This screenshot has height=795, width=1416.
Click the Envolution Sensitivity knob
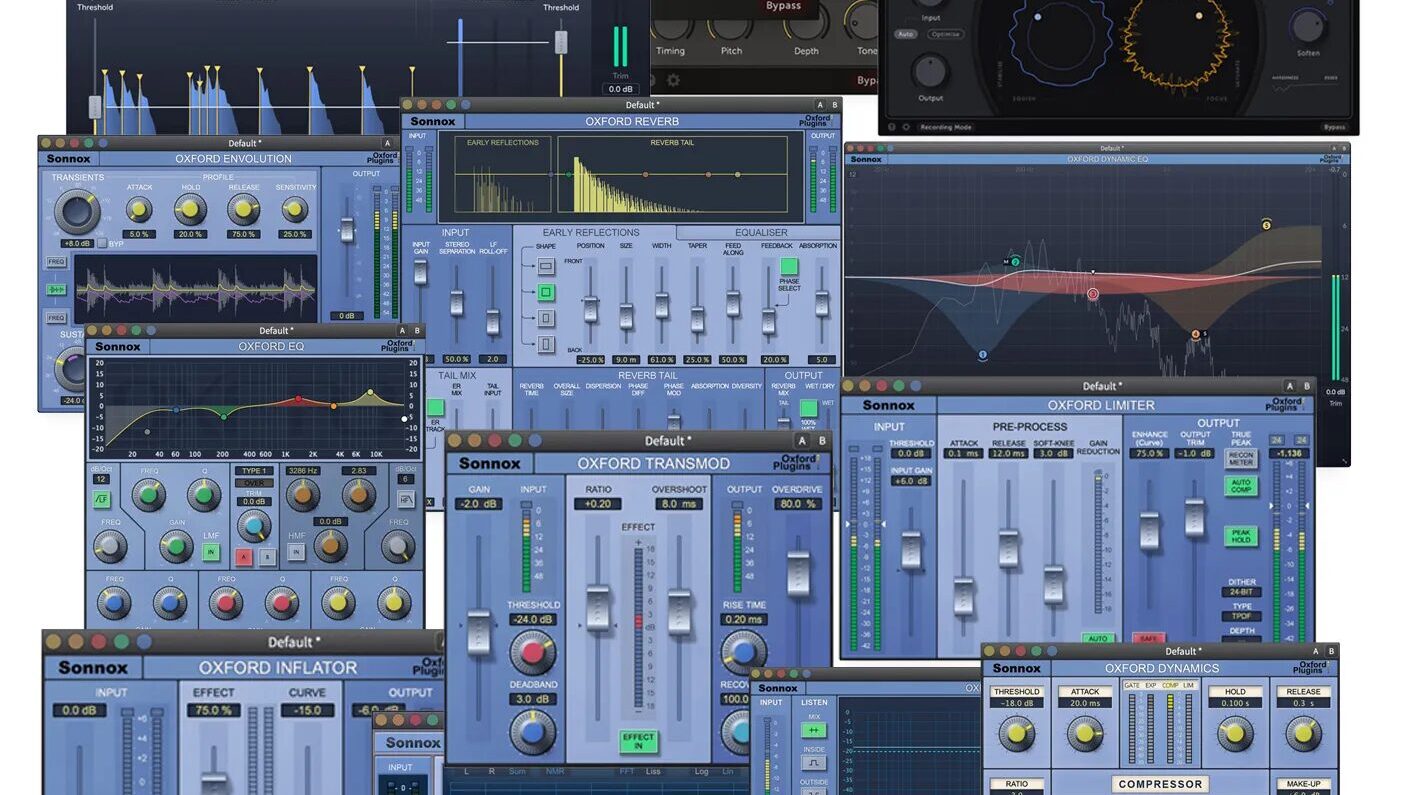coord(294,209)
